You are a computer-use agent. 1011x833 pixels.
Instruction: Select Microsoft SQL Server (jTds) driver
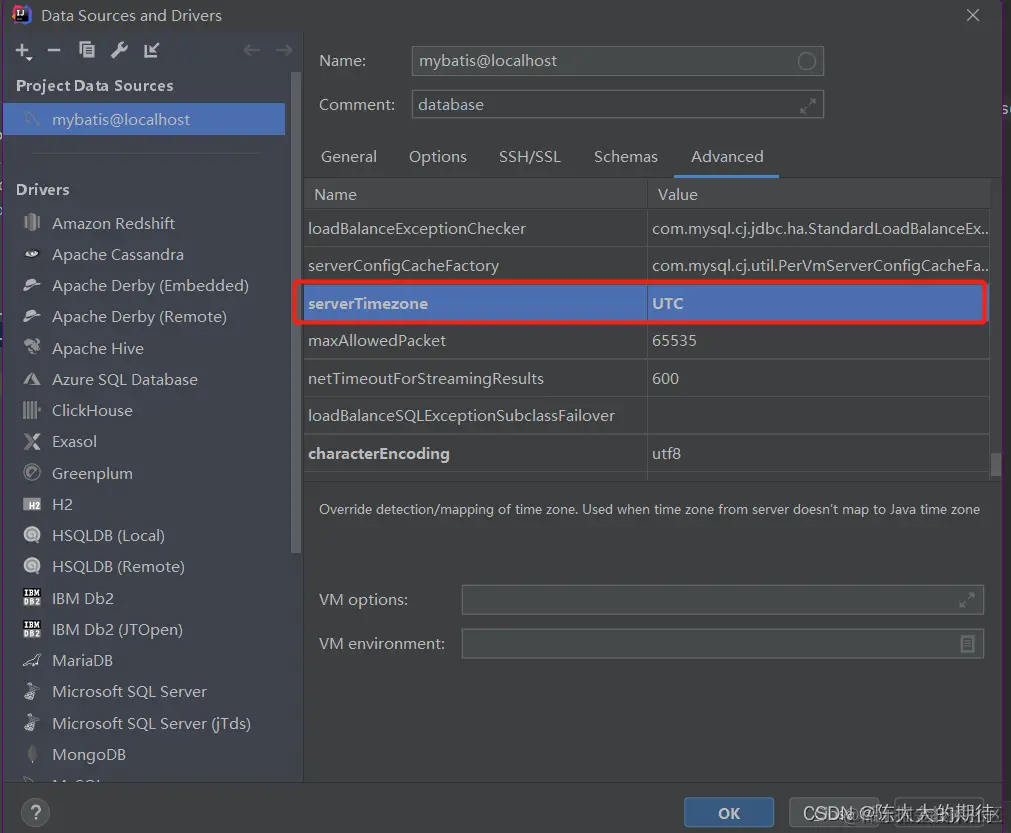point(151,723)
